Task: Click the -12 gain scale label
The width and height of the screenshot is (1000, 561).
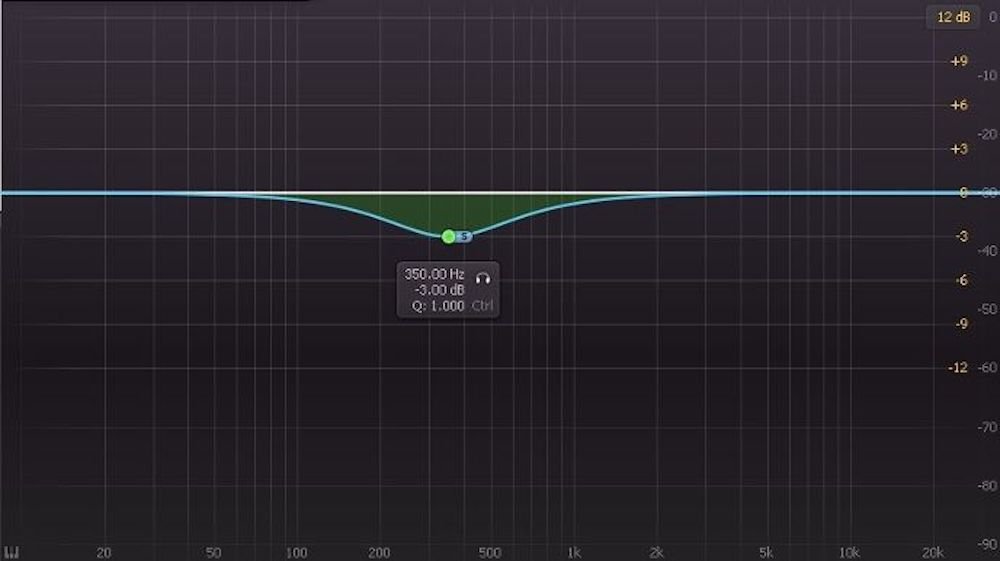Action: [957, 368]
